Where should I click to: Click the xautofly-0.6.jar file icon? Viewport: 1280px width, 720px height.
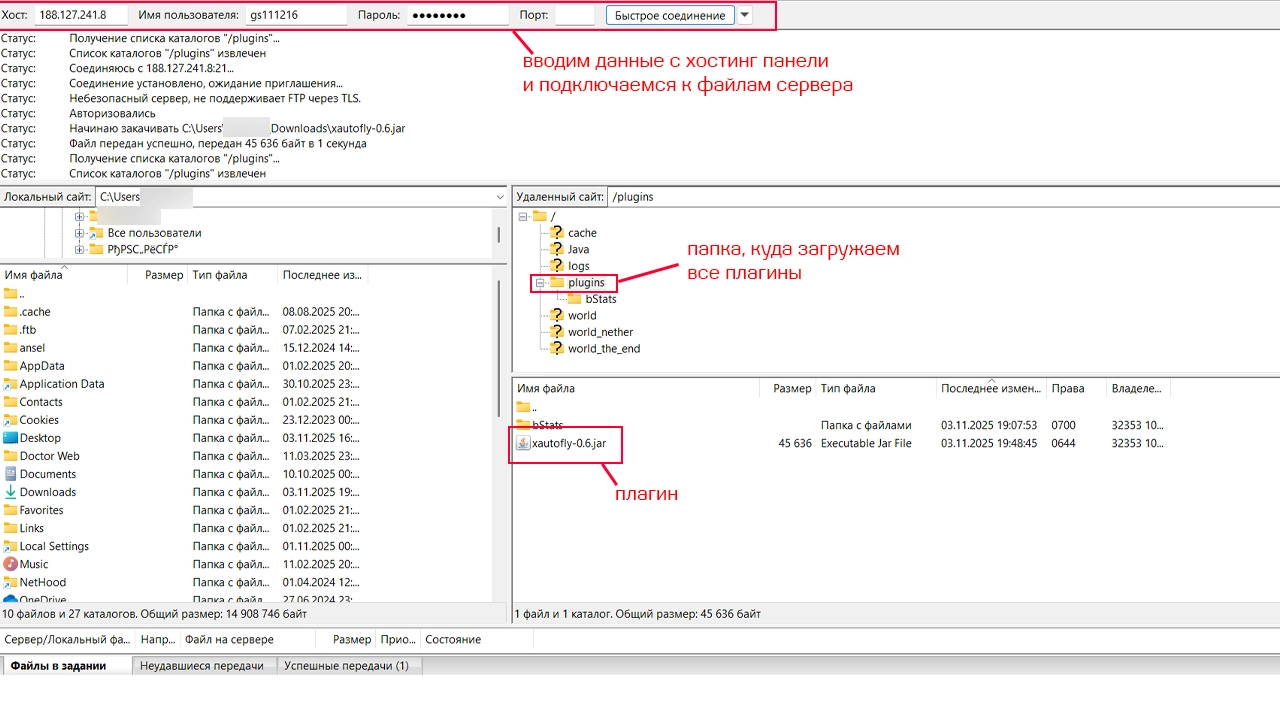point(523,443)
